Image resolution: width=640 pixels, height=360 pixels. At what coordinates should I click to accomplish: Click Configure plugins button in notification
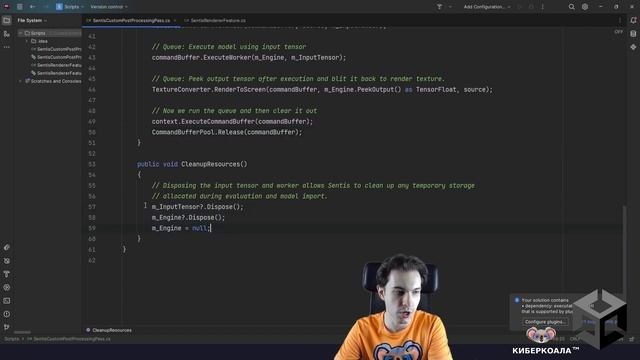pos(545,322)
